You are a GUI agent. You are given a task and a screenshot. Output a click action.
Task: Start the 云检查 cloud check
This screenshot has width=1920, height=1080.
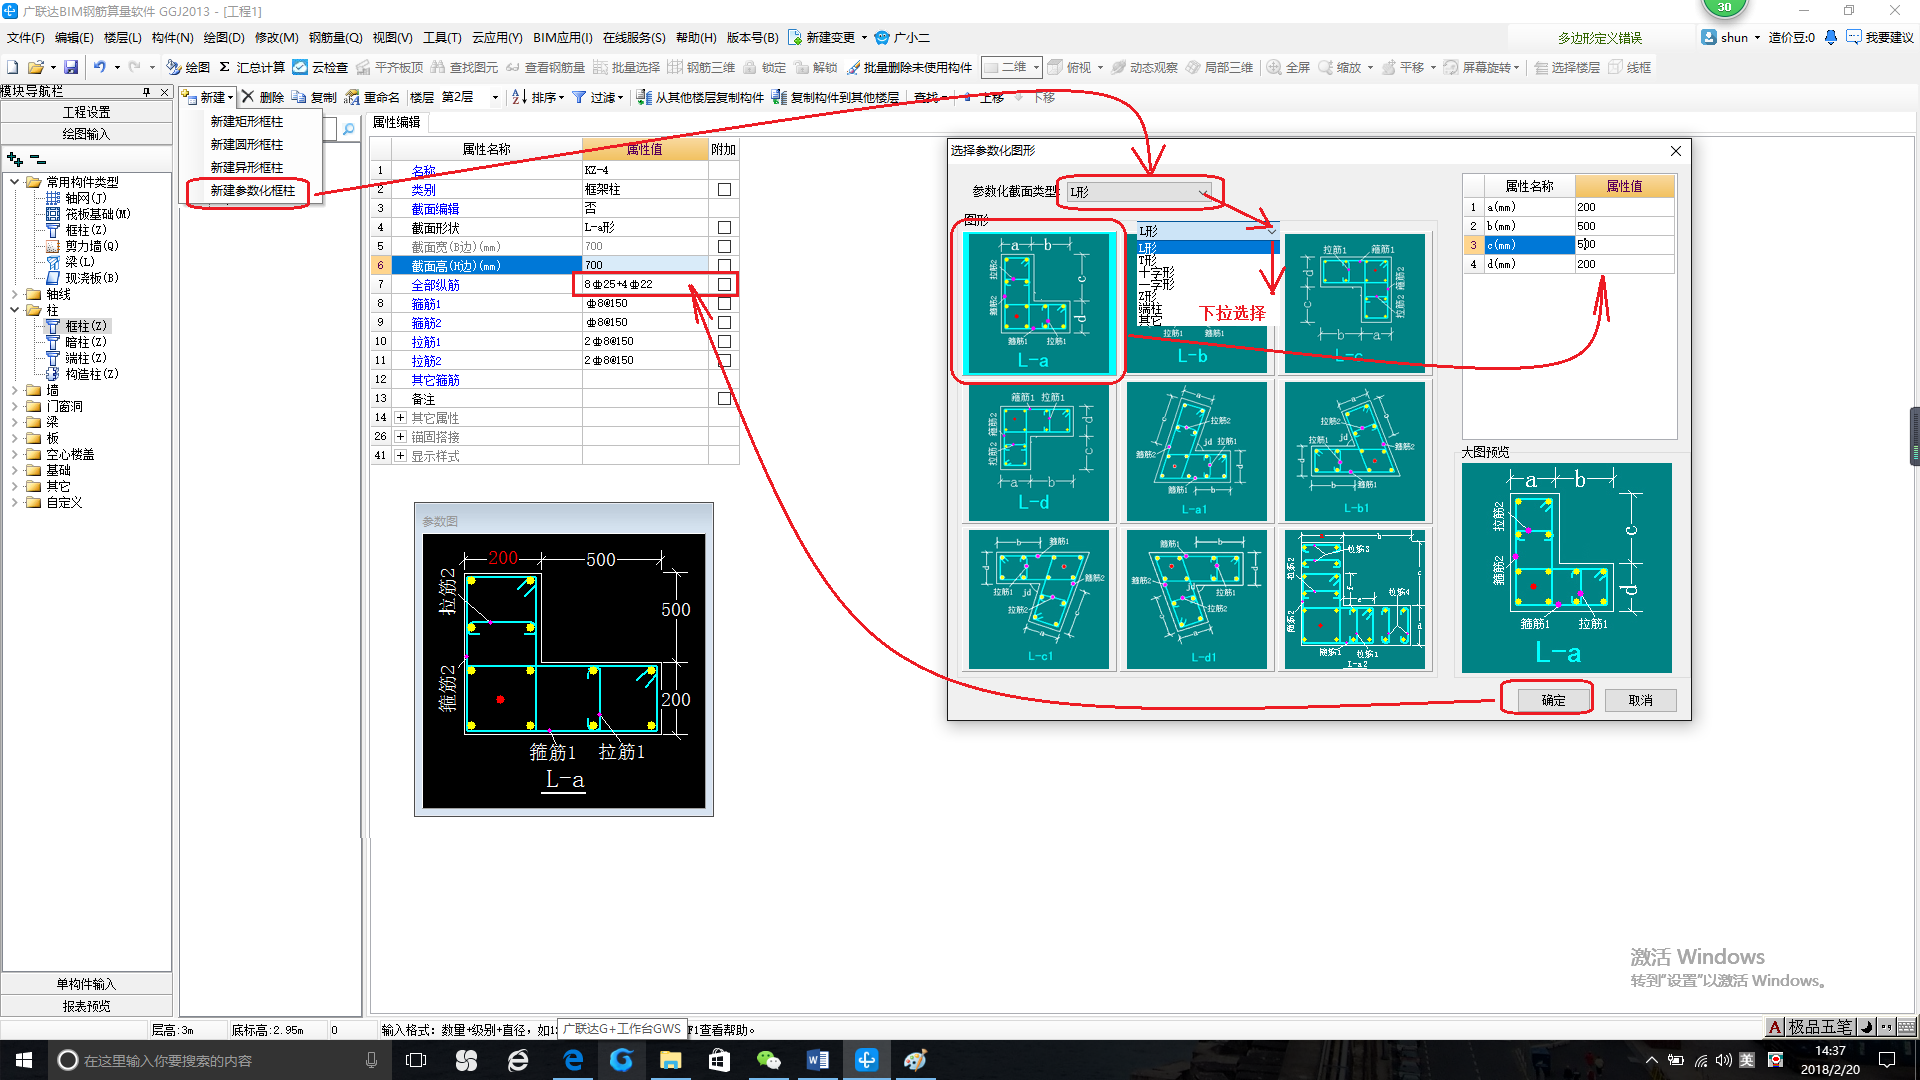(320, 67)
